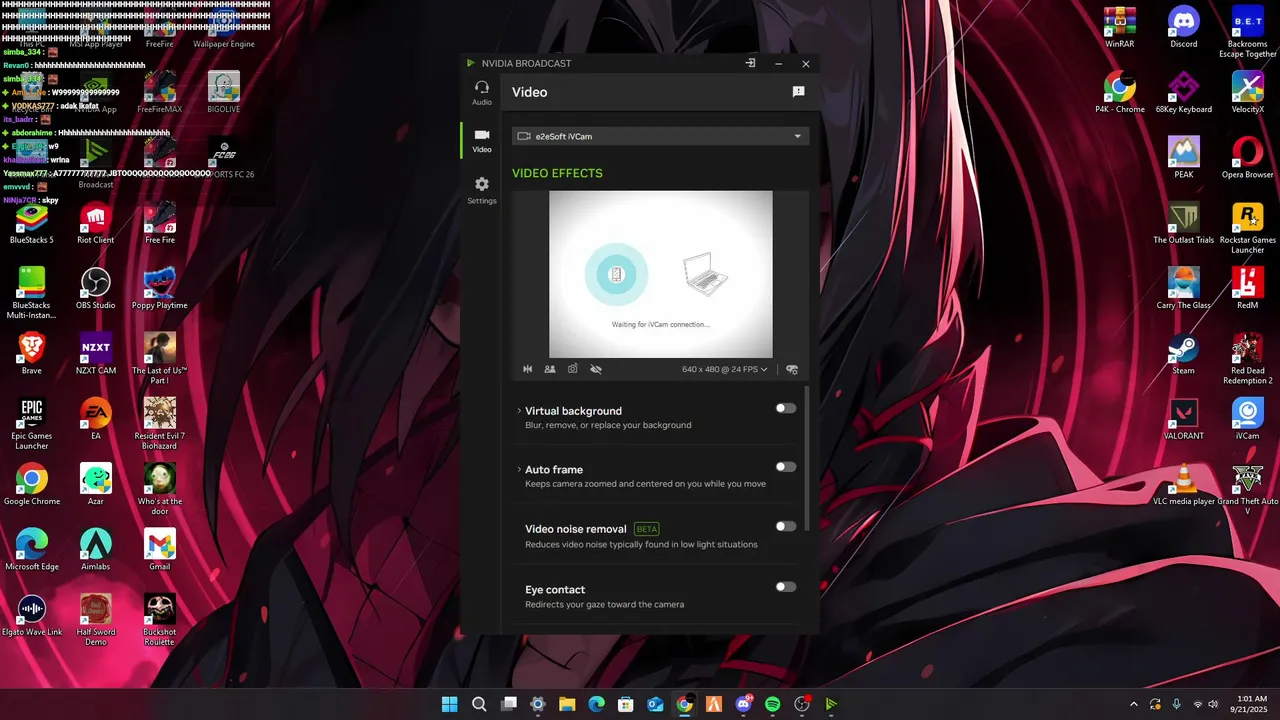Open the camera settings icon under preview
Screen dimensions: 1280x720
[792, 369]
